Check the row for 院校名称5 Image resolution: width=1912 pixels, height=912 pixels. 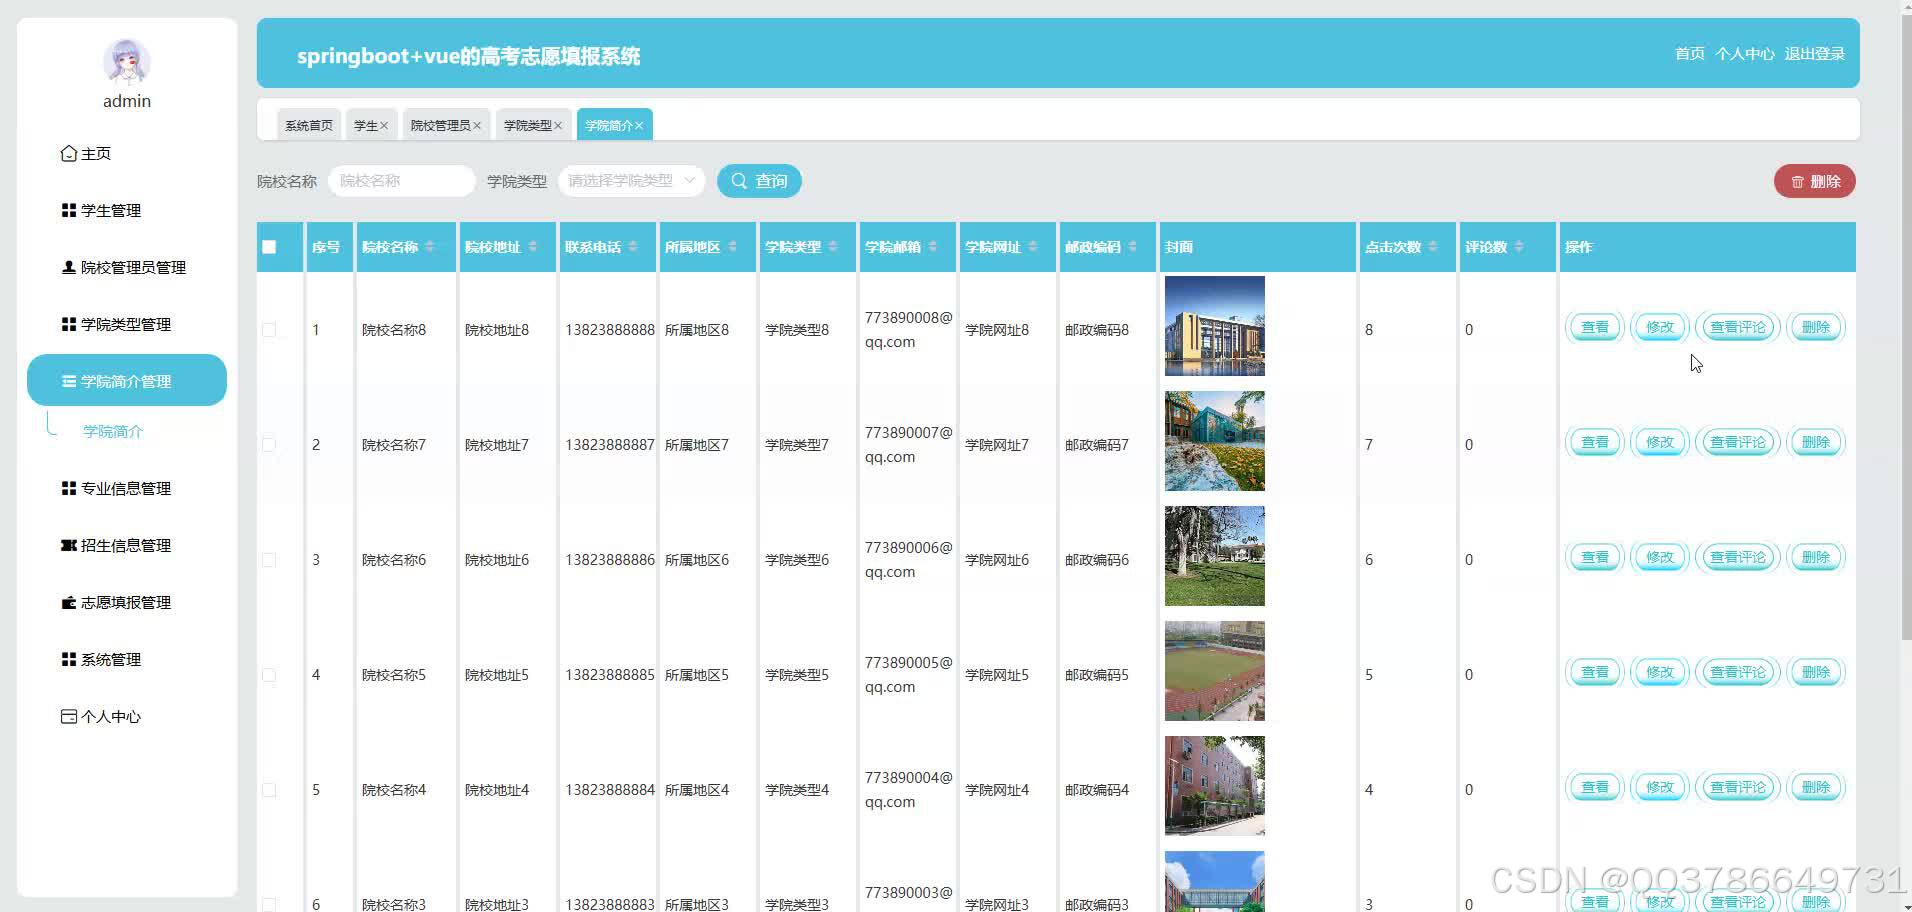point(269,675)
